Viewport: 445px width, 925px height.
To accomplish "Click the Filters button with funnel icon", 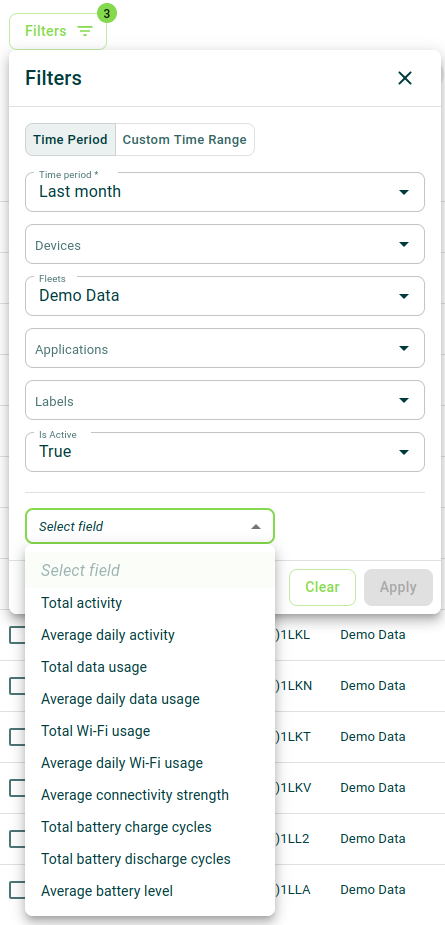I will coord(58,31).
